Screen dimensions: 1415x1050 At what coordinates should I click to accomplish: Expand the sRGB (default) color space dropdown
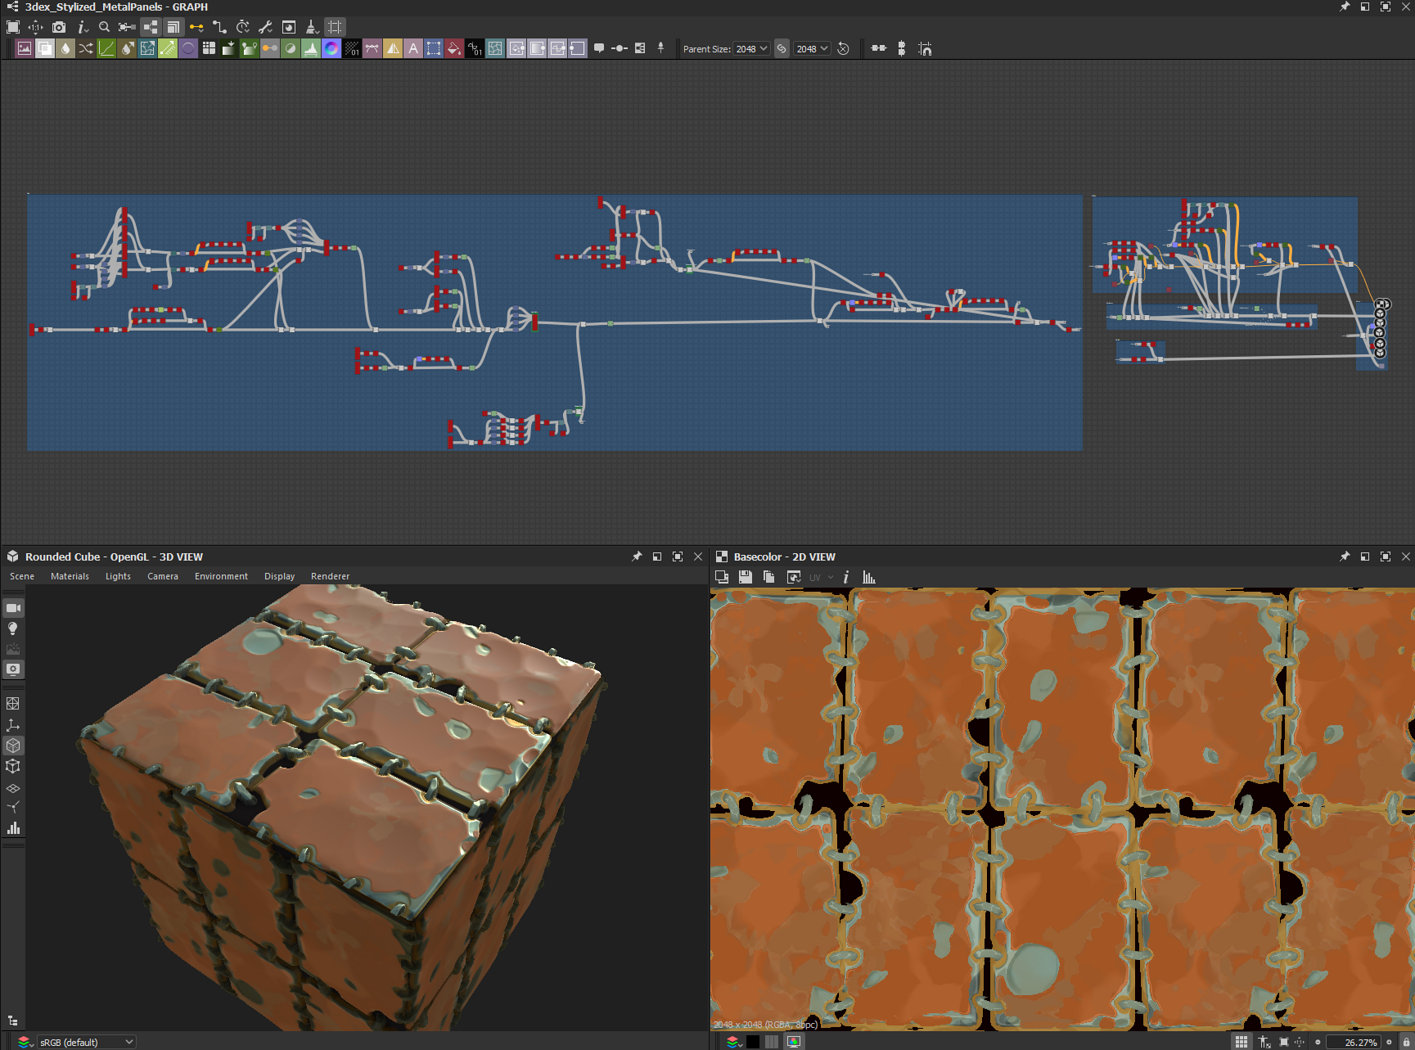pyautogui.click(x=86, y=1041)
